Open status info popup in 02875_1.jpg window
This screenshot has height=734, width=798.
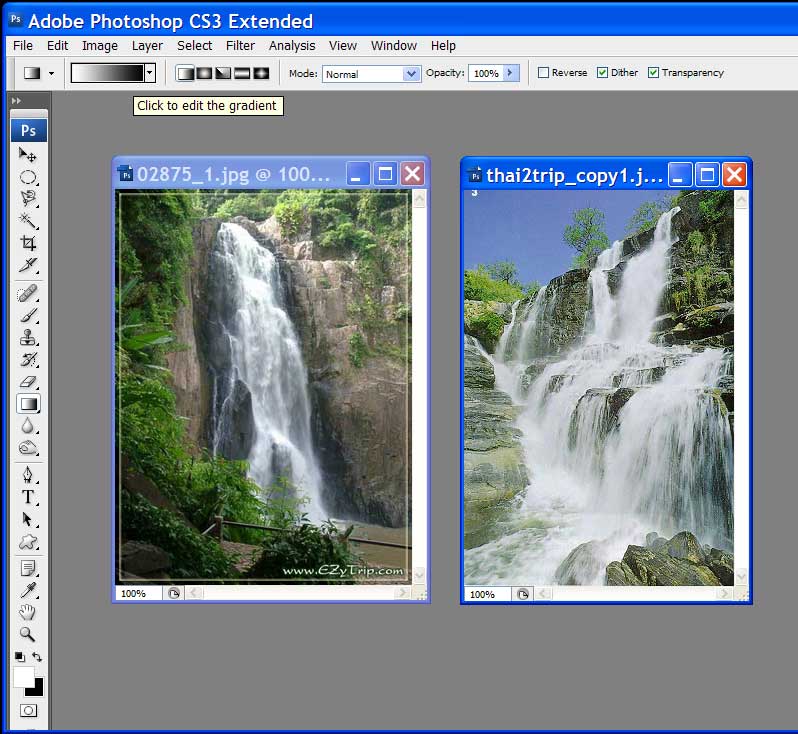[174, 593]
